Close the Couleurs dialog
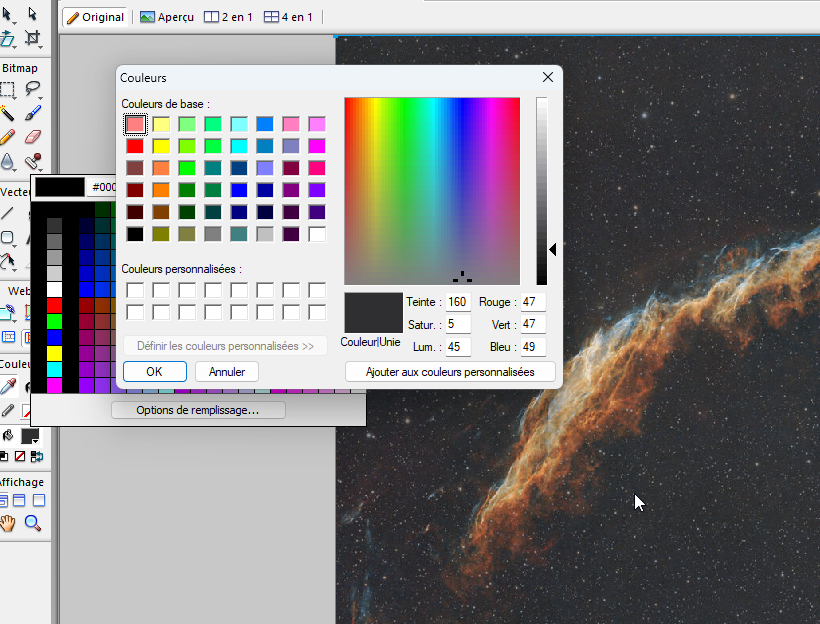The height and width of the screenshot is (624, 820). (548, 77)
